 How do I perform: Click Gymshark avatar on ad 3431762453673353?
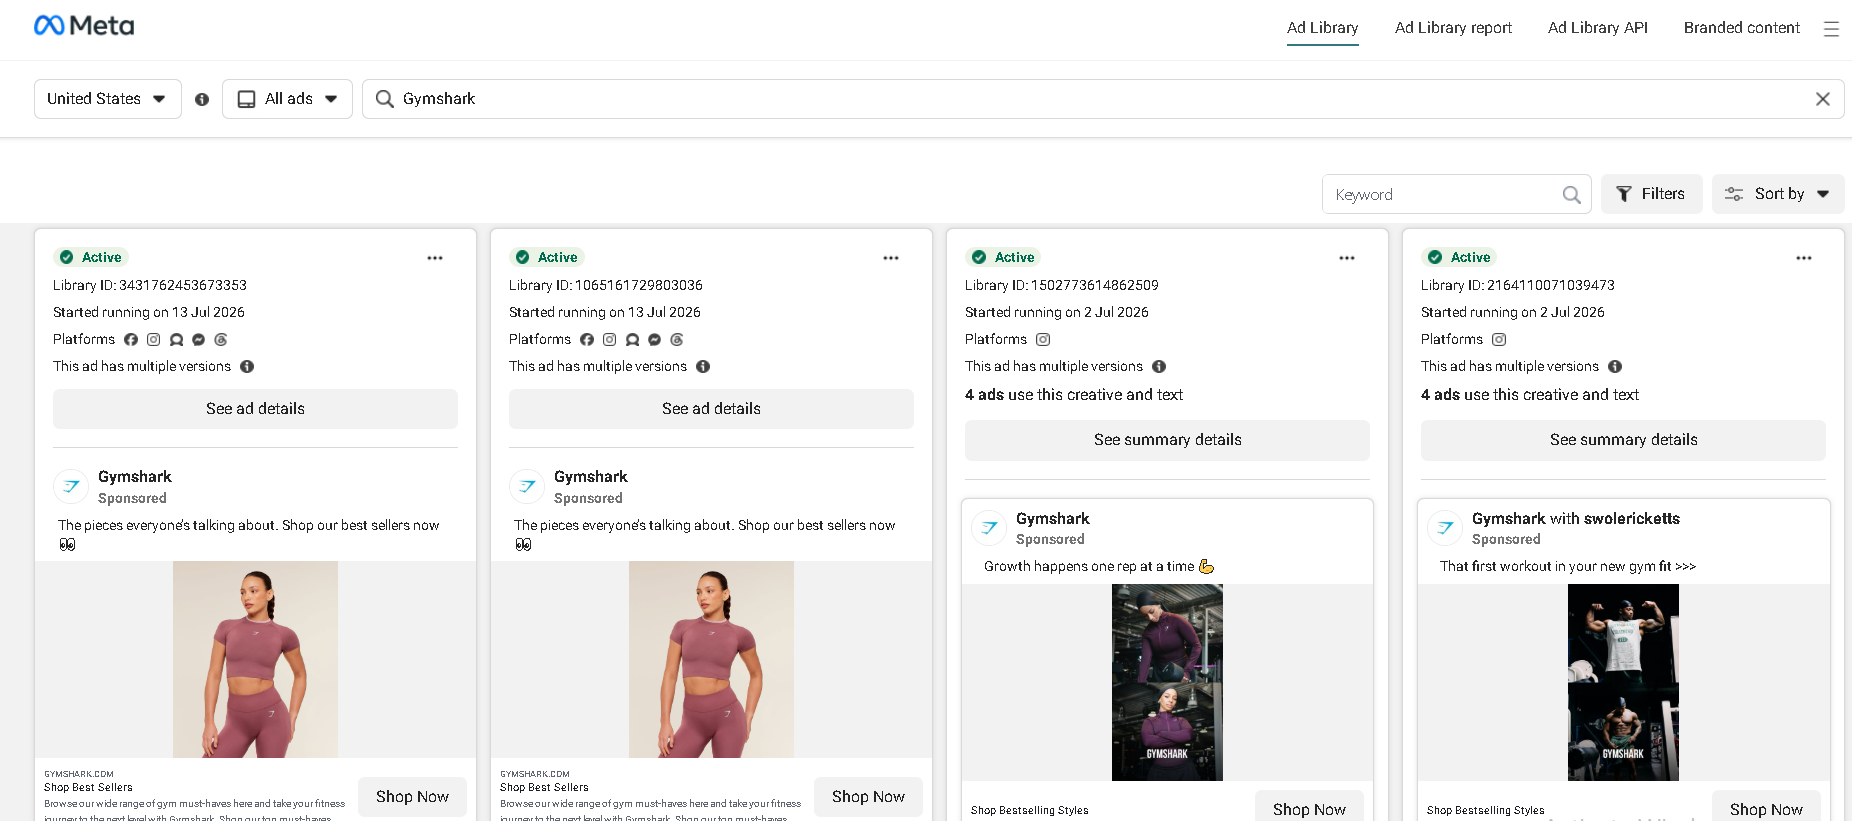(x=71, y=487)
